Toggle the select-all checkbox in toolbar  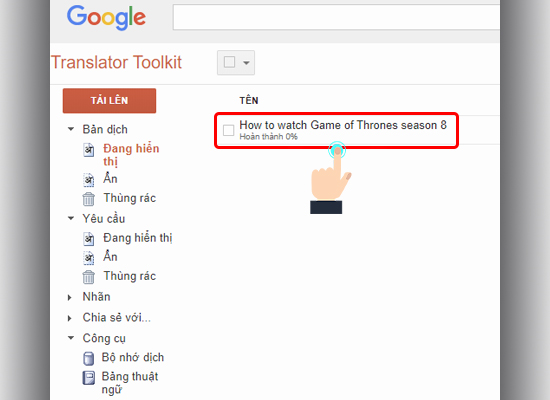point(229,62)
